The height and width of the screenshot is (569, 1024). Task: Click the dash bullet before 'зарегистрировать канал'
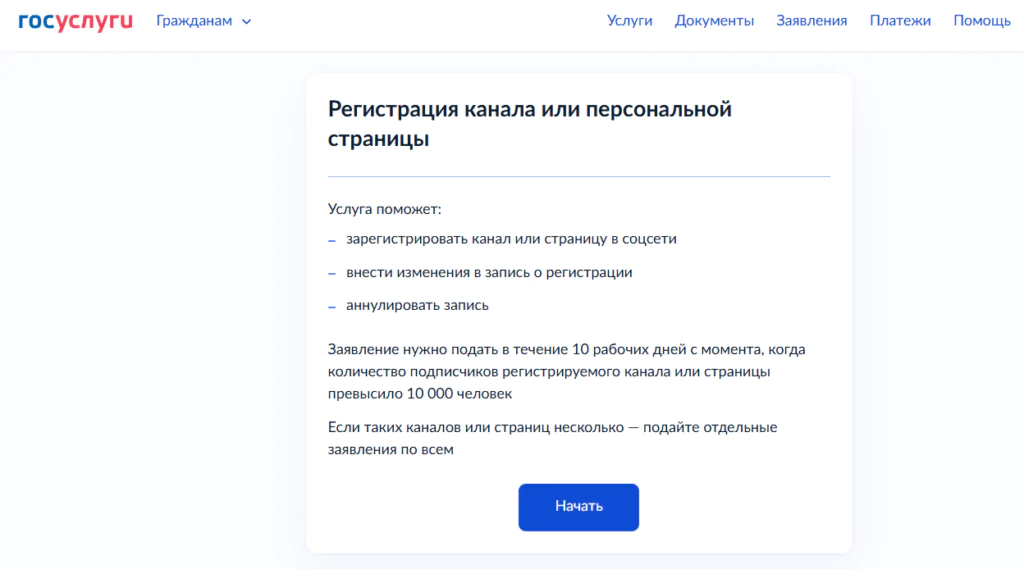click(x=332, y=240)
